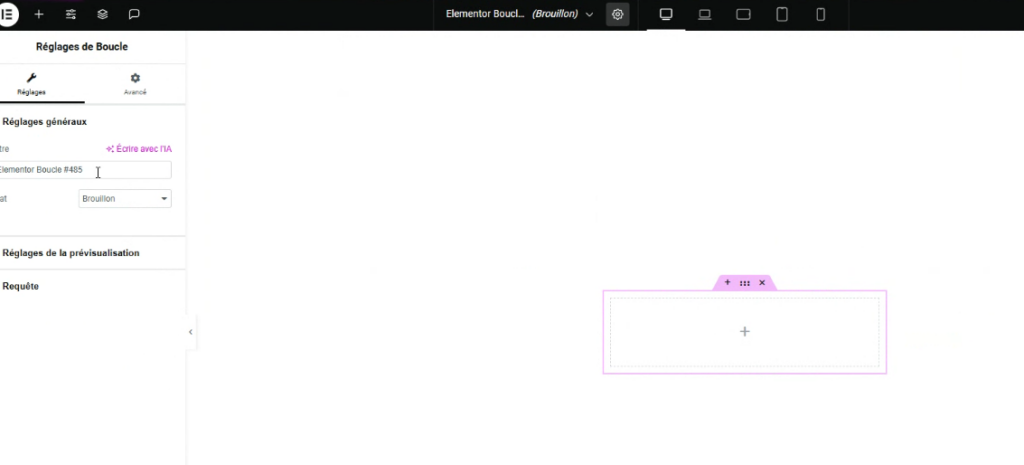Expand the Requête section
Viewport: 1024px width, 465px height.
[20, 286]
